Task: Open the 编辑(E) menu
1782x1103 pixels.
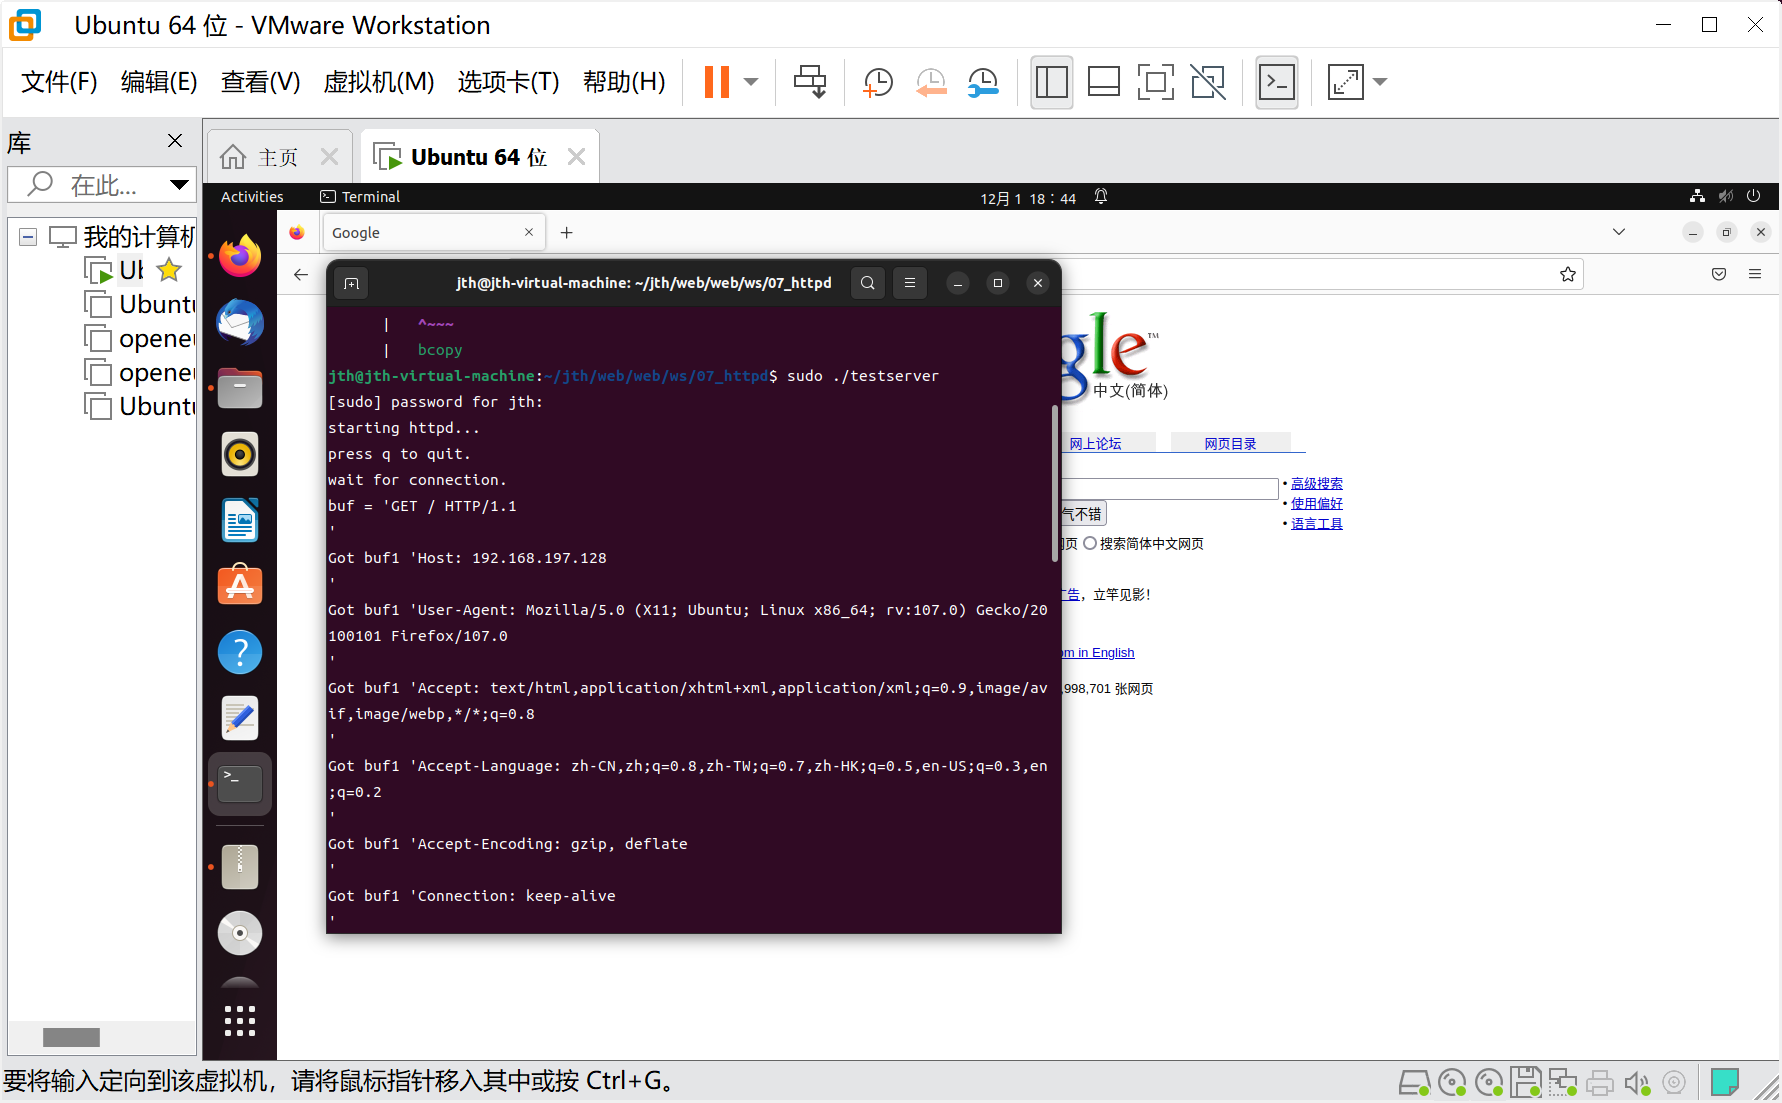Action: click(x=159, y=82)
